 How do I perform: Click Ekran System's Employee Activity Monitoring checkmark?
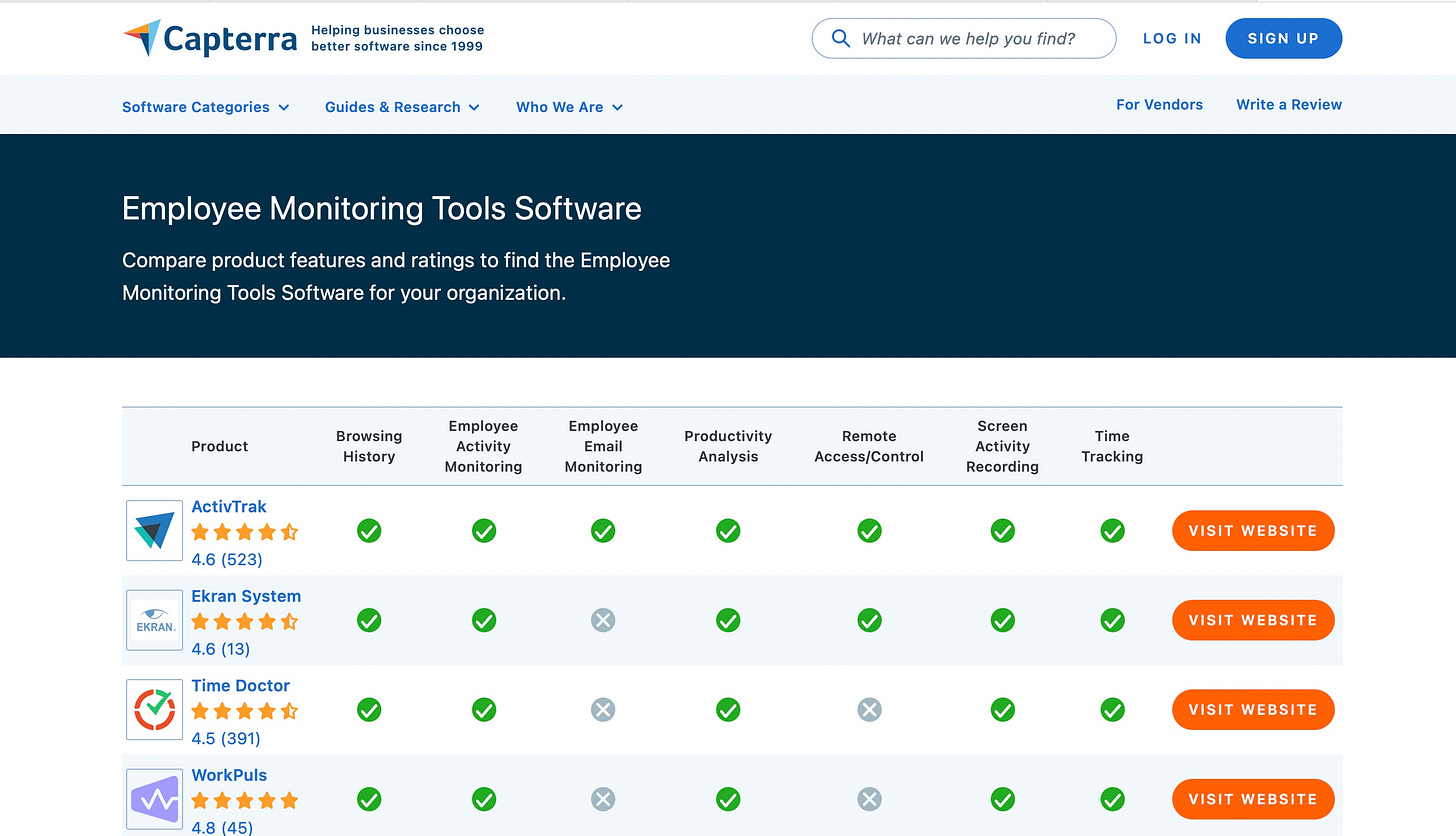coord(484,620)
